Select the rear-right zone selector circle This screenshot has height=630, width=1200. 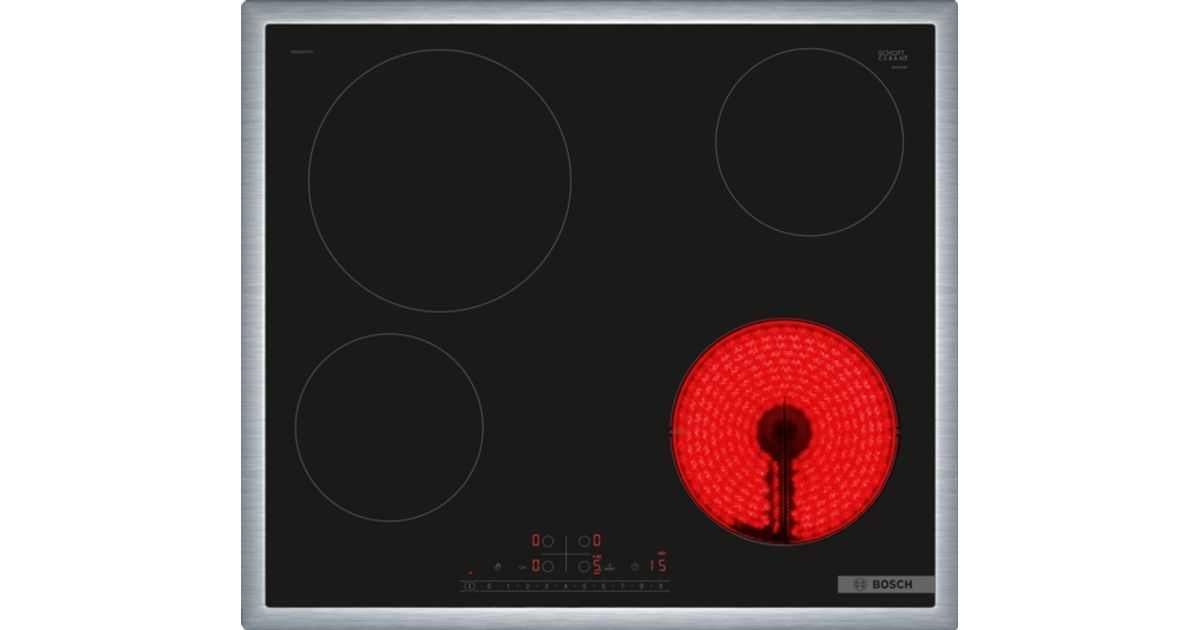[584, 541]
